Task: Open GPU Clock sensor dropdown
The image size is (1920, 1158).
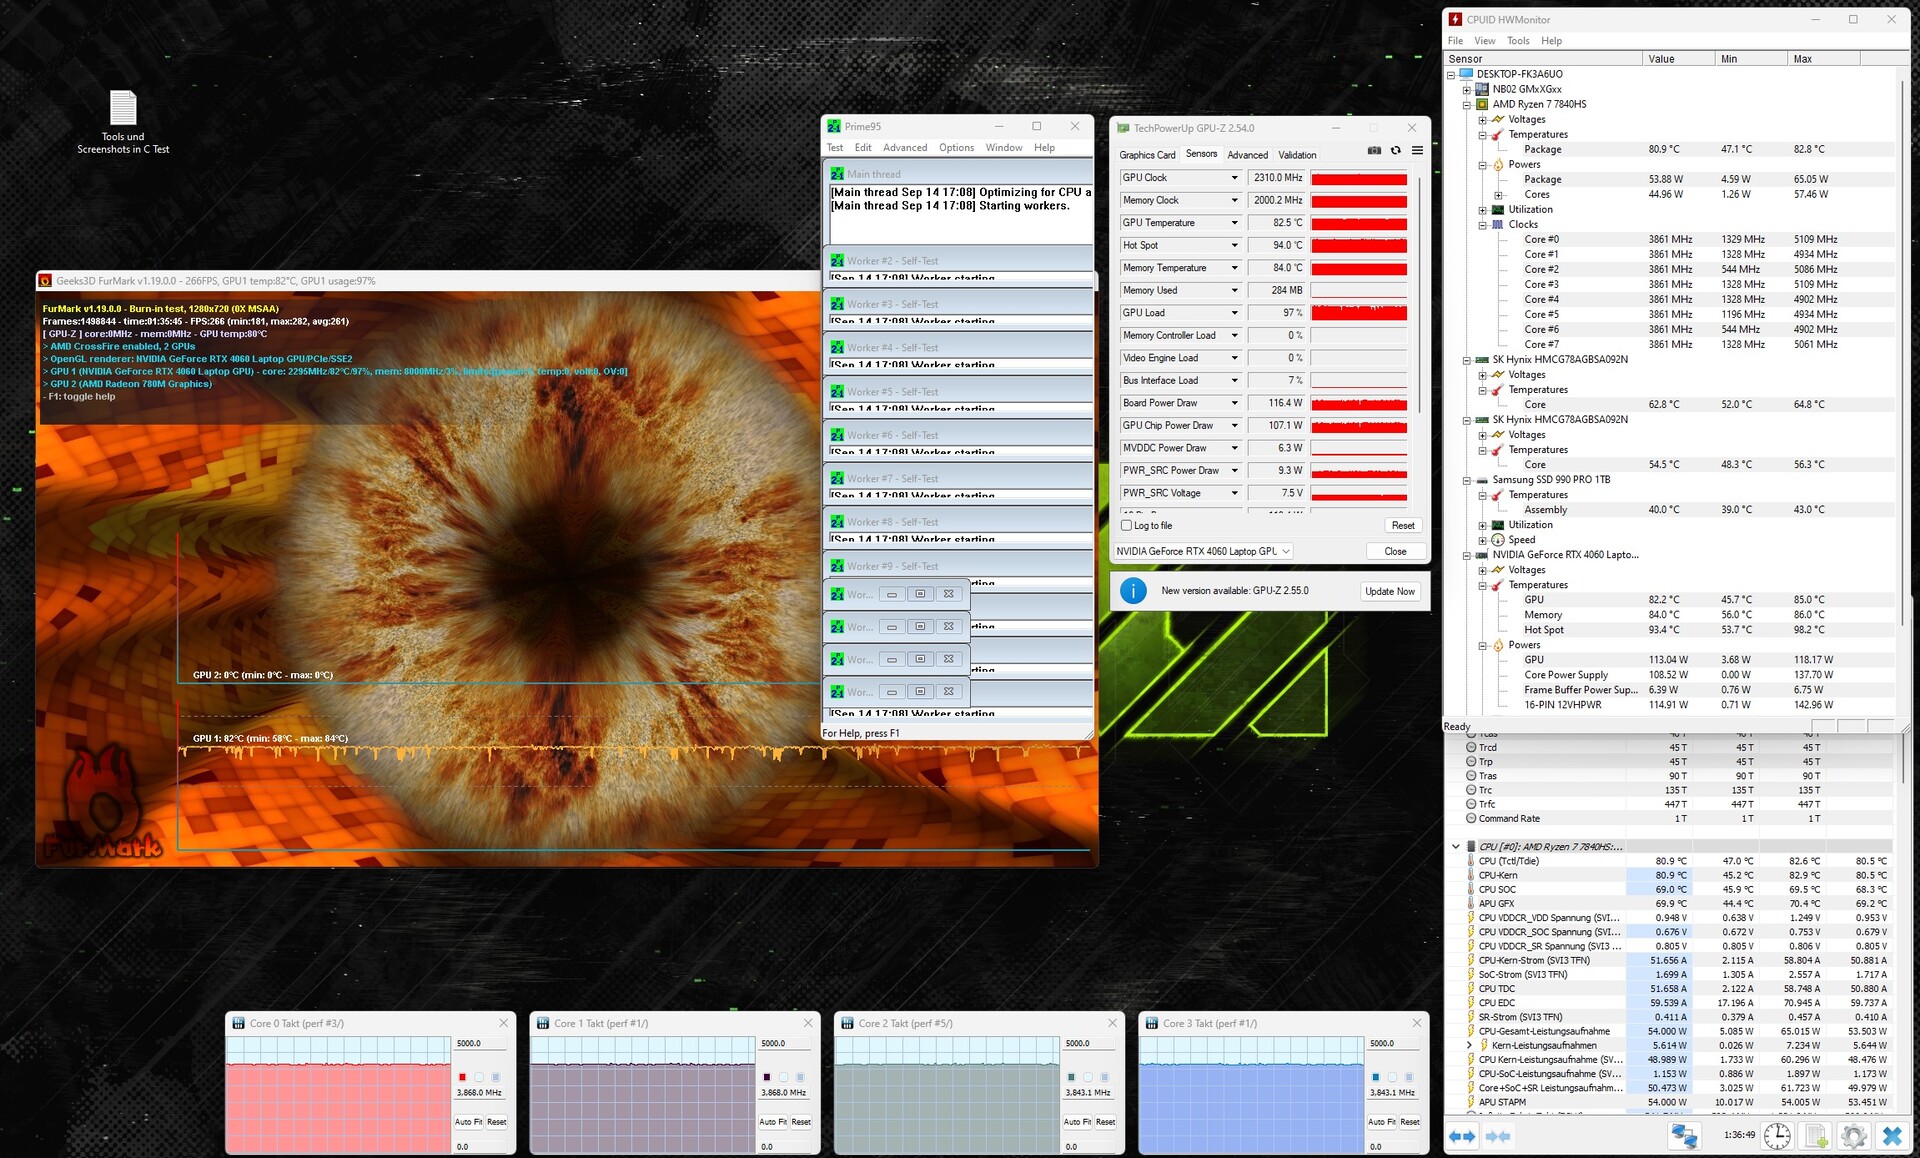Action: (x=1234, y=178)
